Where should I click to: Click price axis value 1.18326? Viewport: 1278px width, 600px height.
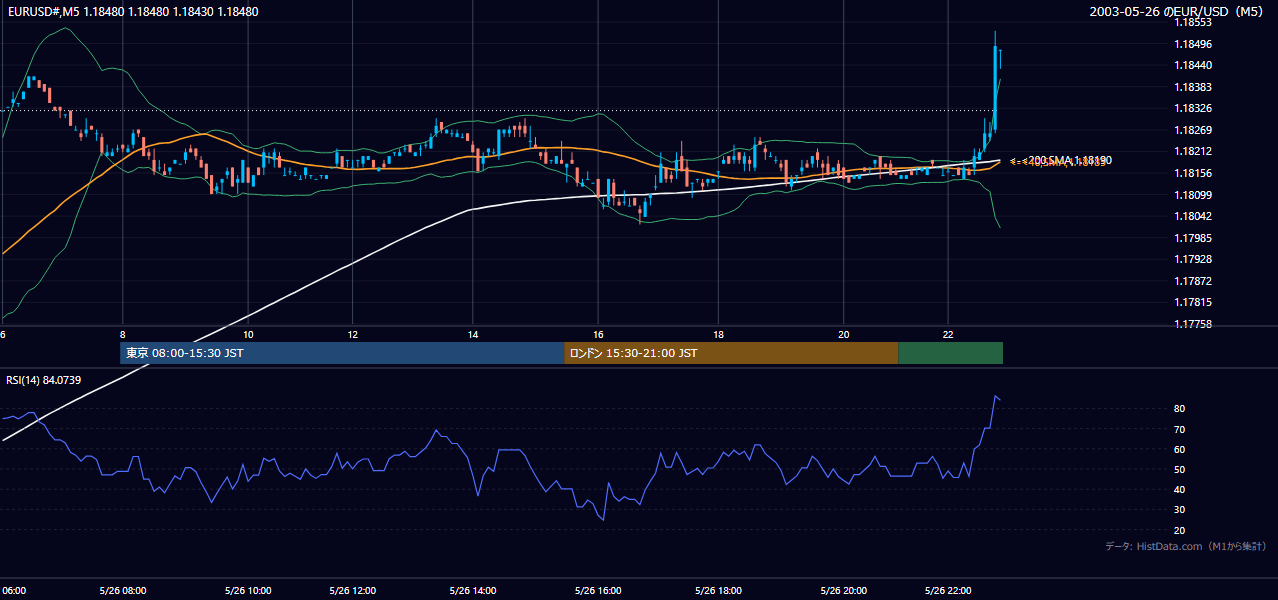1192,108
